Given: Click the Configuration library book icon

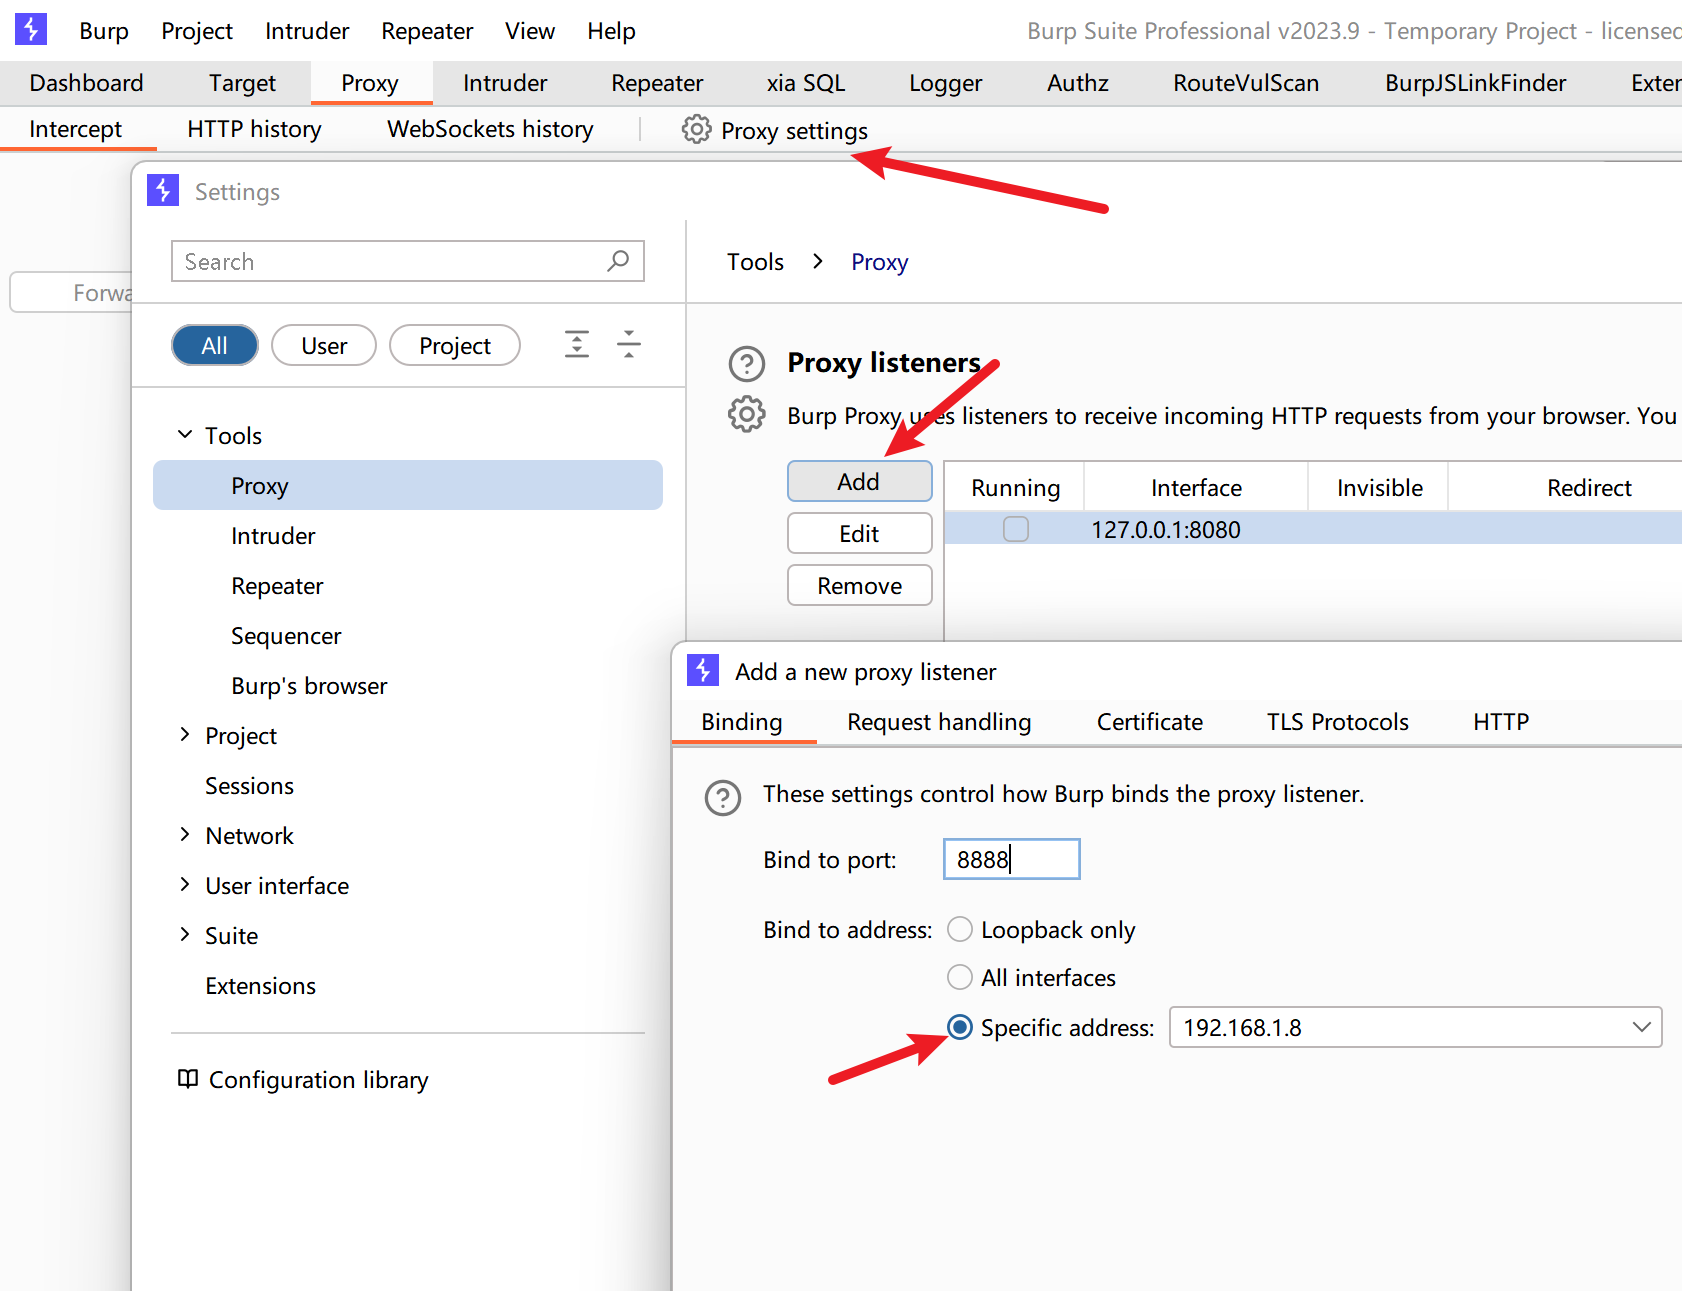Looking at the screenshot, I should 188,1079.
